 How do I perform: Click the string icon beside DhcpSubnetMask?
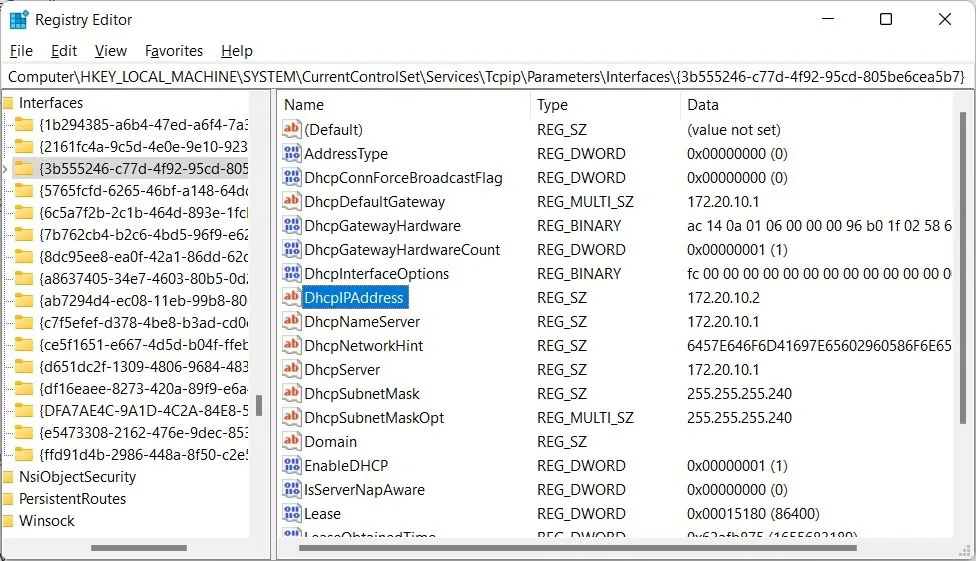point(291,393)
